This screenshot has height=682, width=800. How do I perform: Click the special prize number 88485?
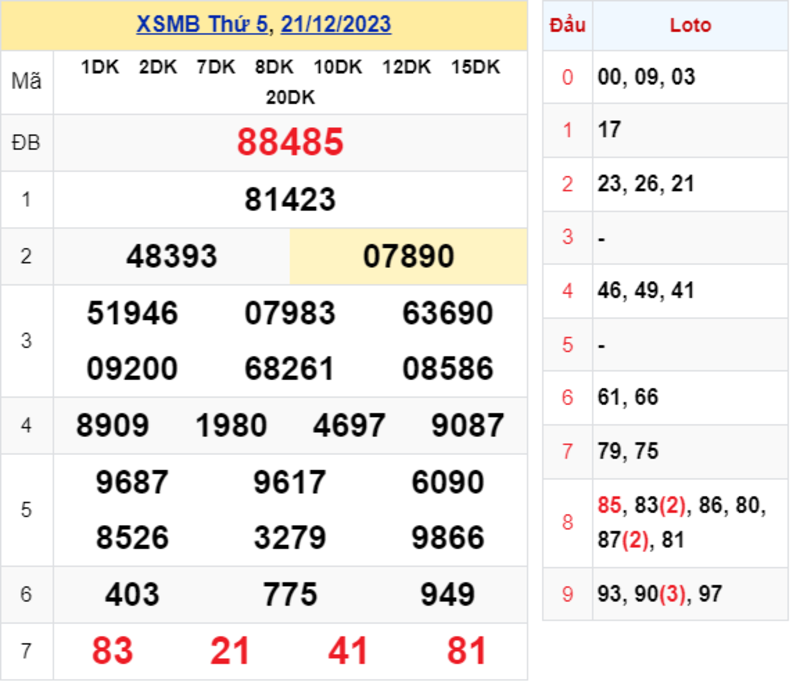(291, 142)
